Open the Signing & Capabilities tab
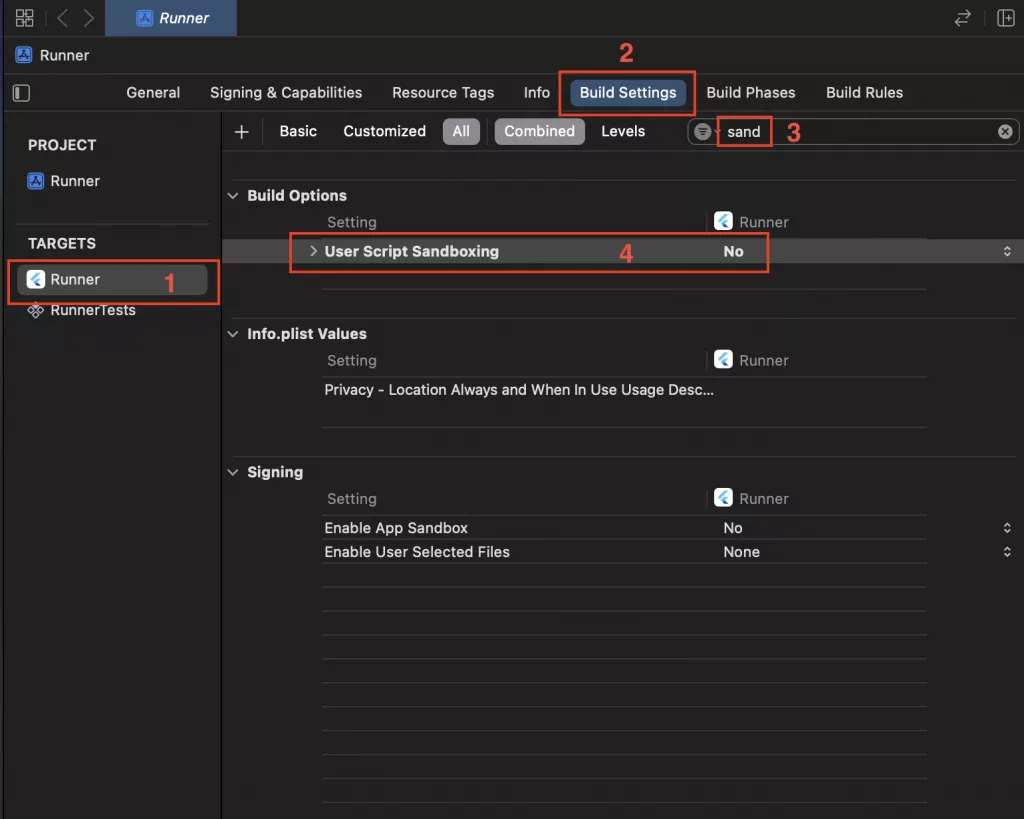 [x=286, y=93]
